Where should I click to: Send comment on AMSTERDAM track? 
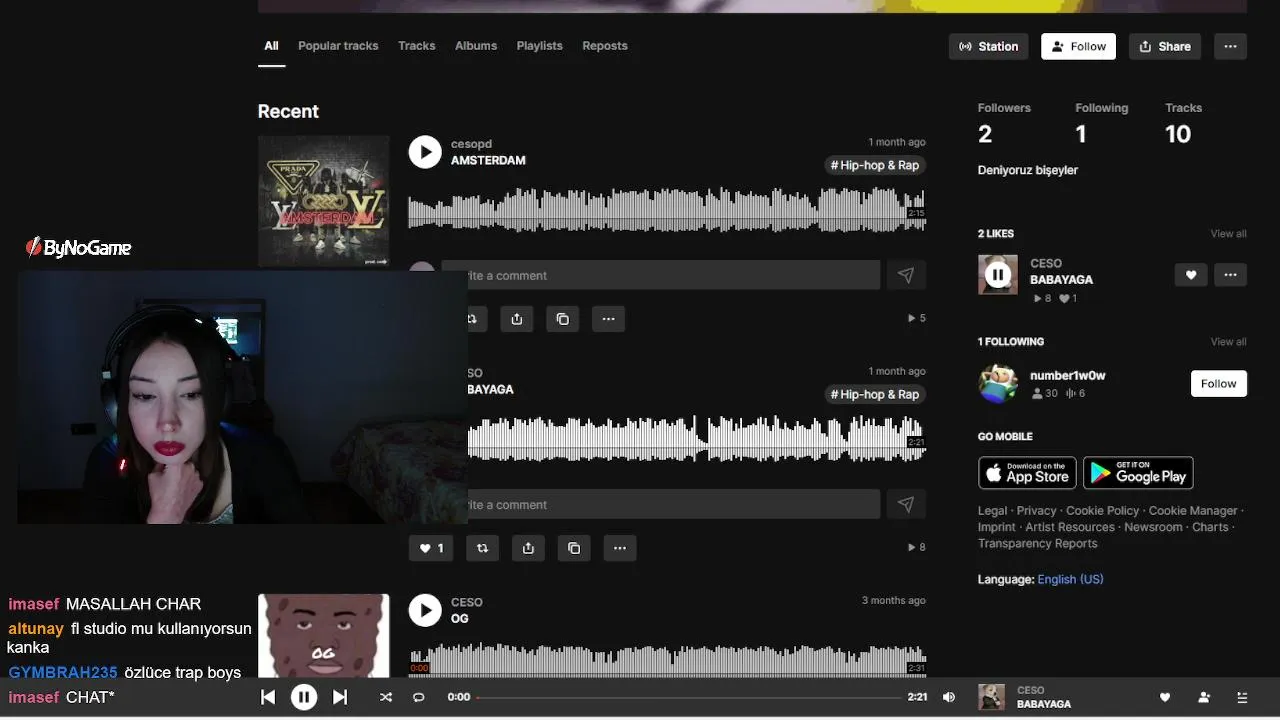click(x=906, y=275)
